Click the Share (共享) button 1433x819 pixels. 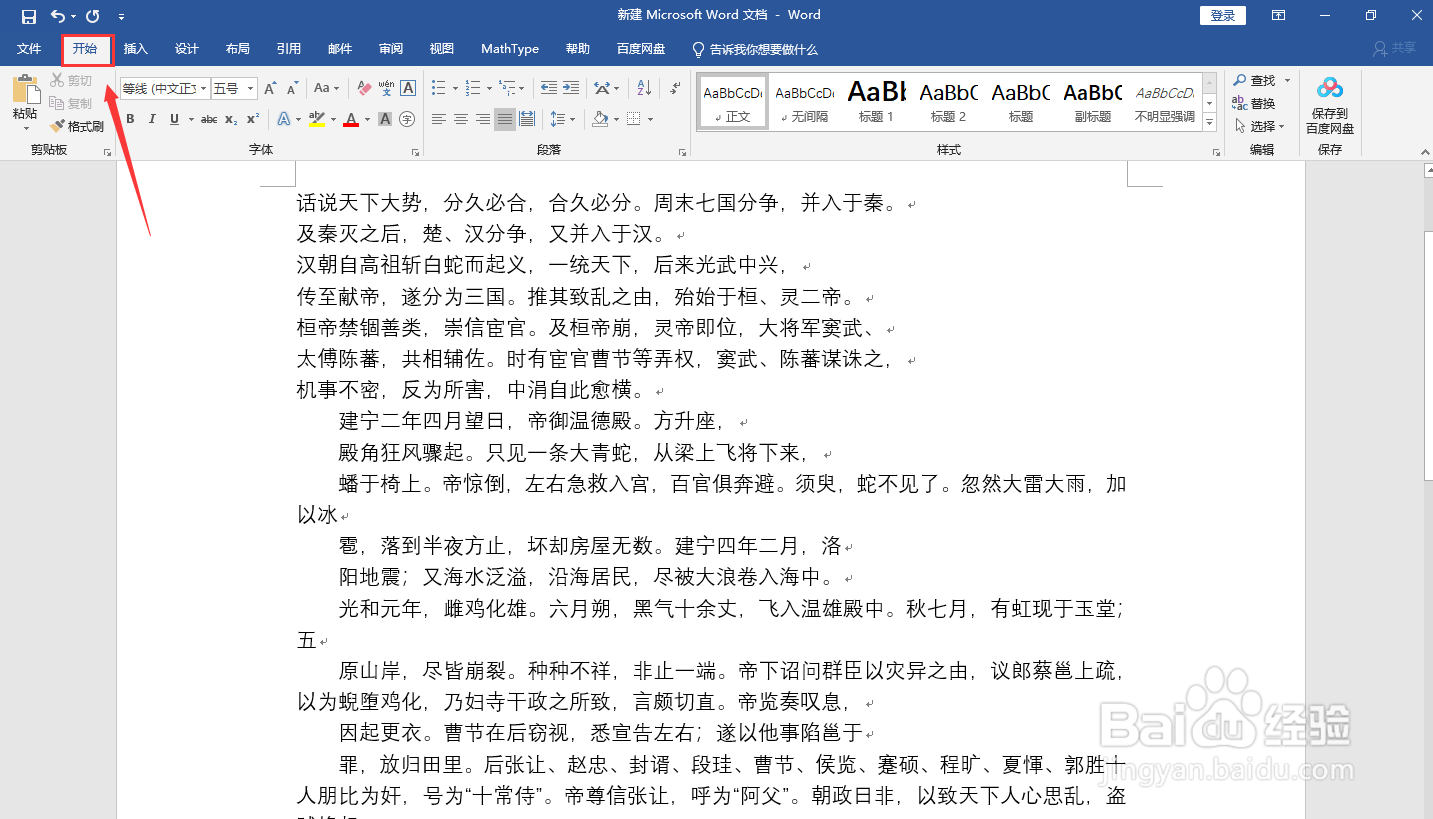point(1396,48)
